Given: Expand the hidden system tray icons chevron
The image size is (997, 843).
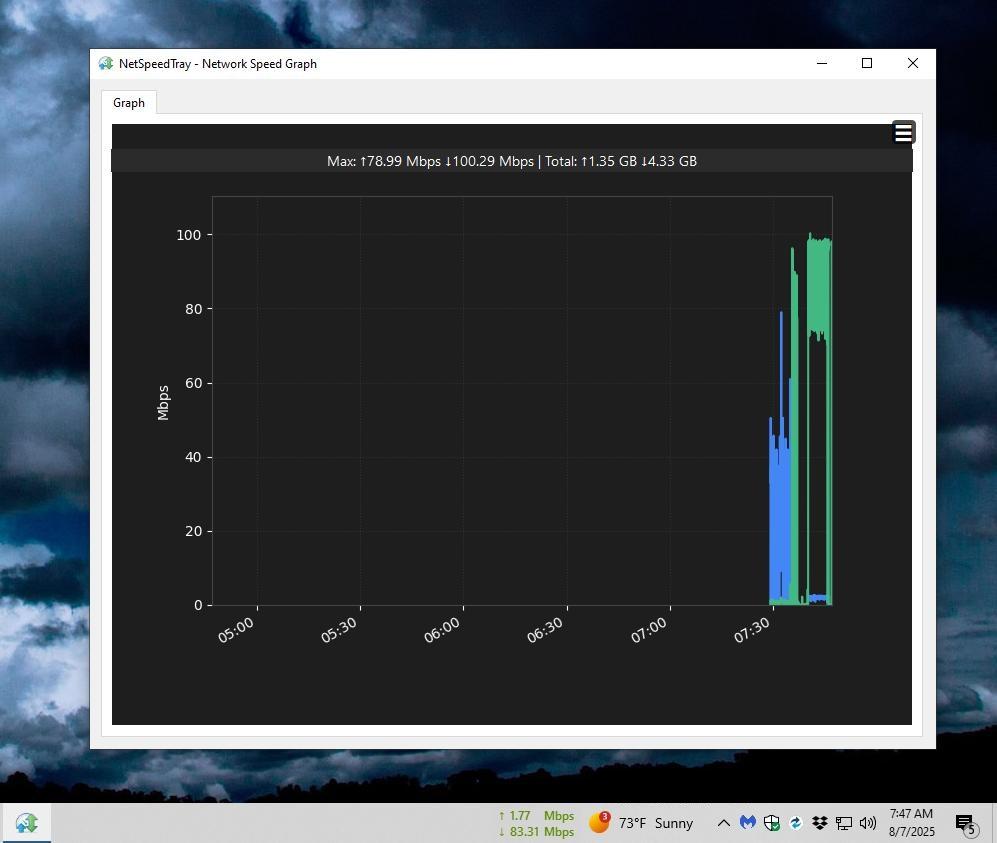Looking at the screenshot, I should (x=723, y=823).
